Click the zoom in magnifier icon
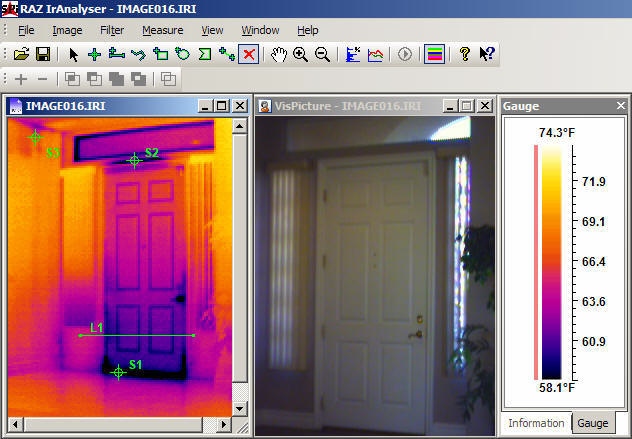Viewport: 632px width, 439px height. click(x=301, y=54)
